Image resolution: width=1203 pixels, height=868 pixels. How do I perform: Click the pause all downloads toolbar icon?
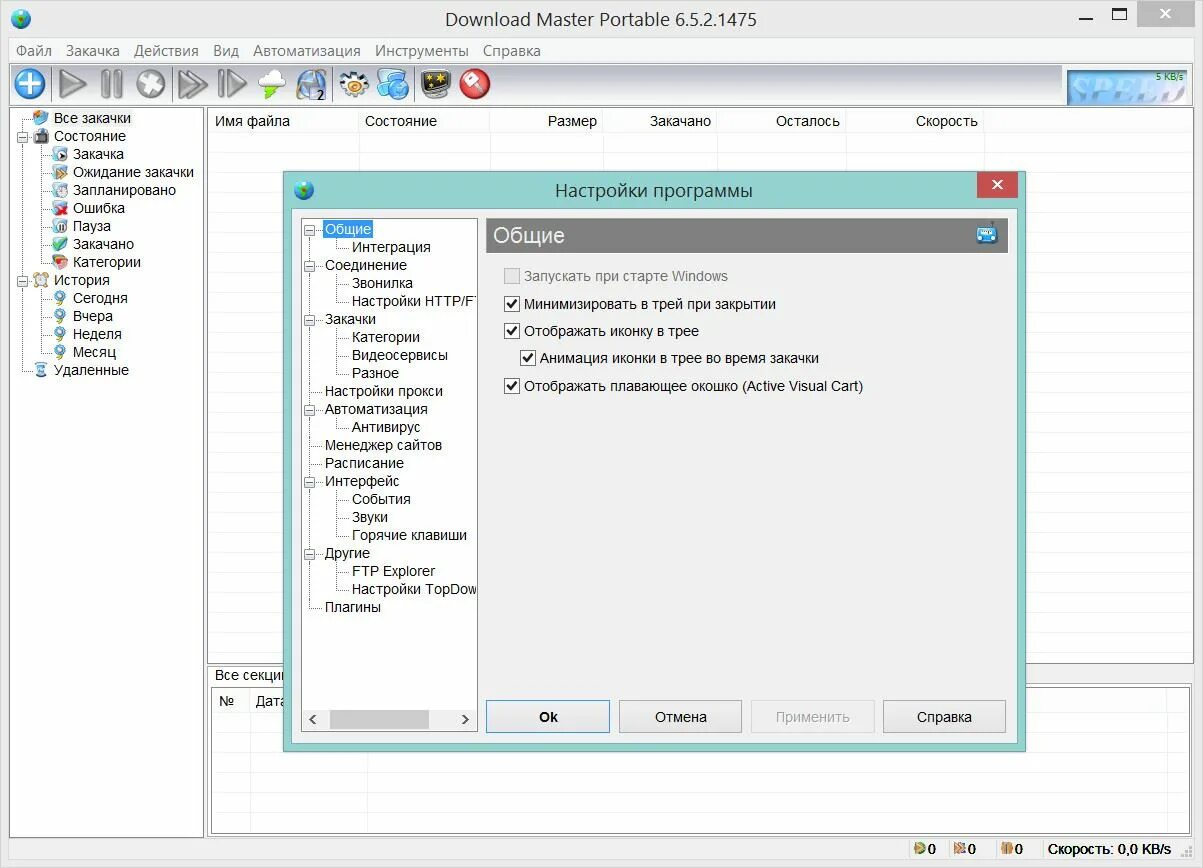232,84
